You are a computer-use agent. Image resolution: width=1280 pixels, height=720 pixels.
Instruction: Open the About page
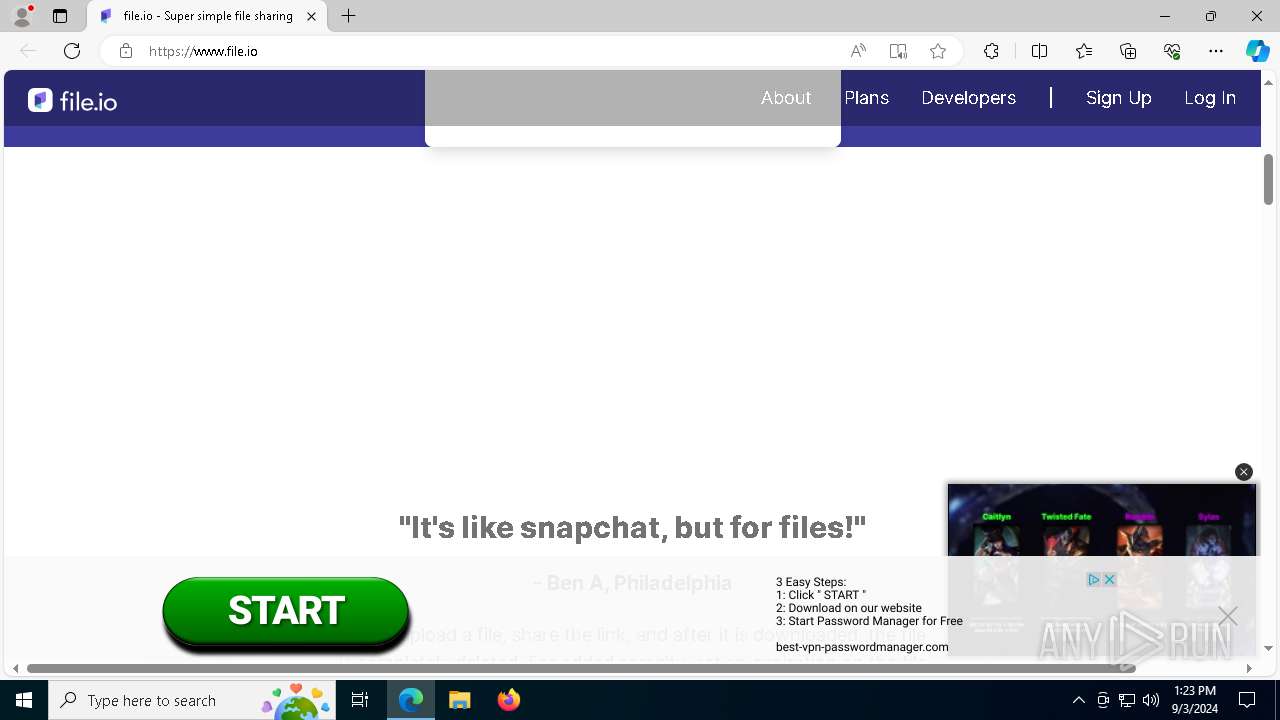click(786, 98)
